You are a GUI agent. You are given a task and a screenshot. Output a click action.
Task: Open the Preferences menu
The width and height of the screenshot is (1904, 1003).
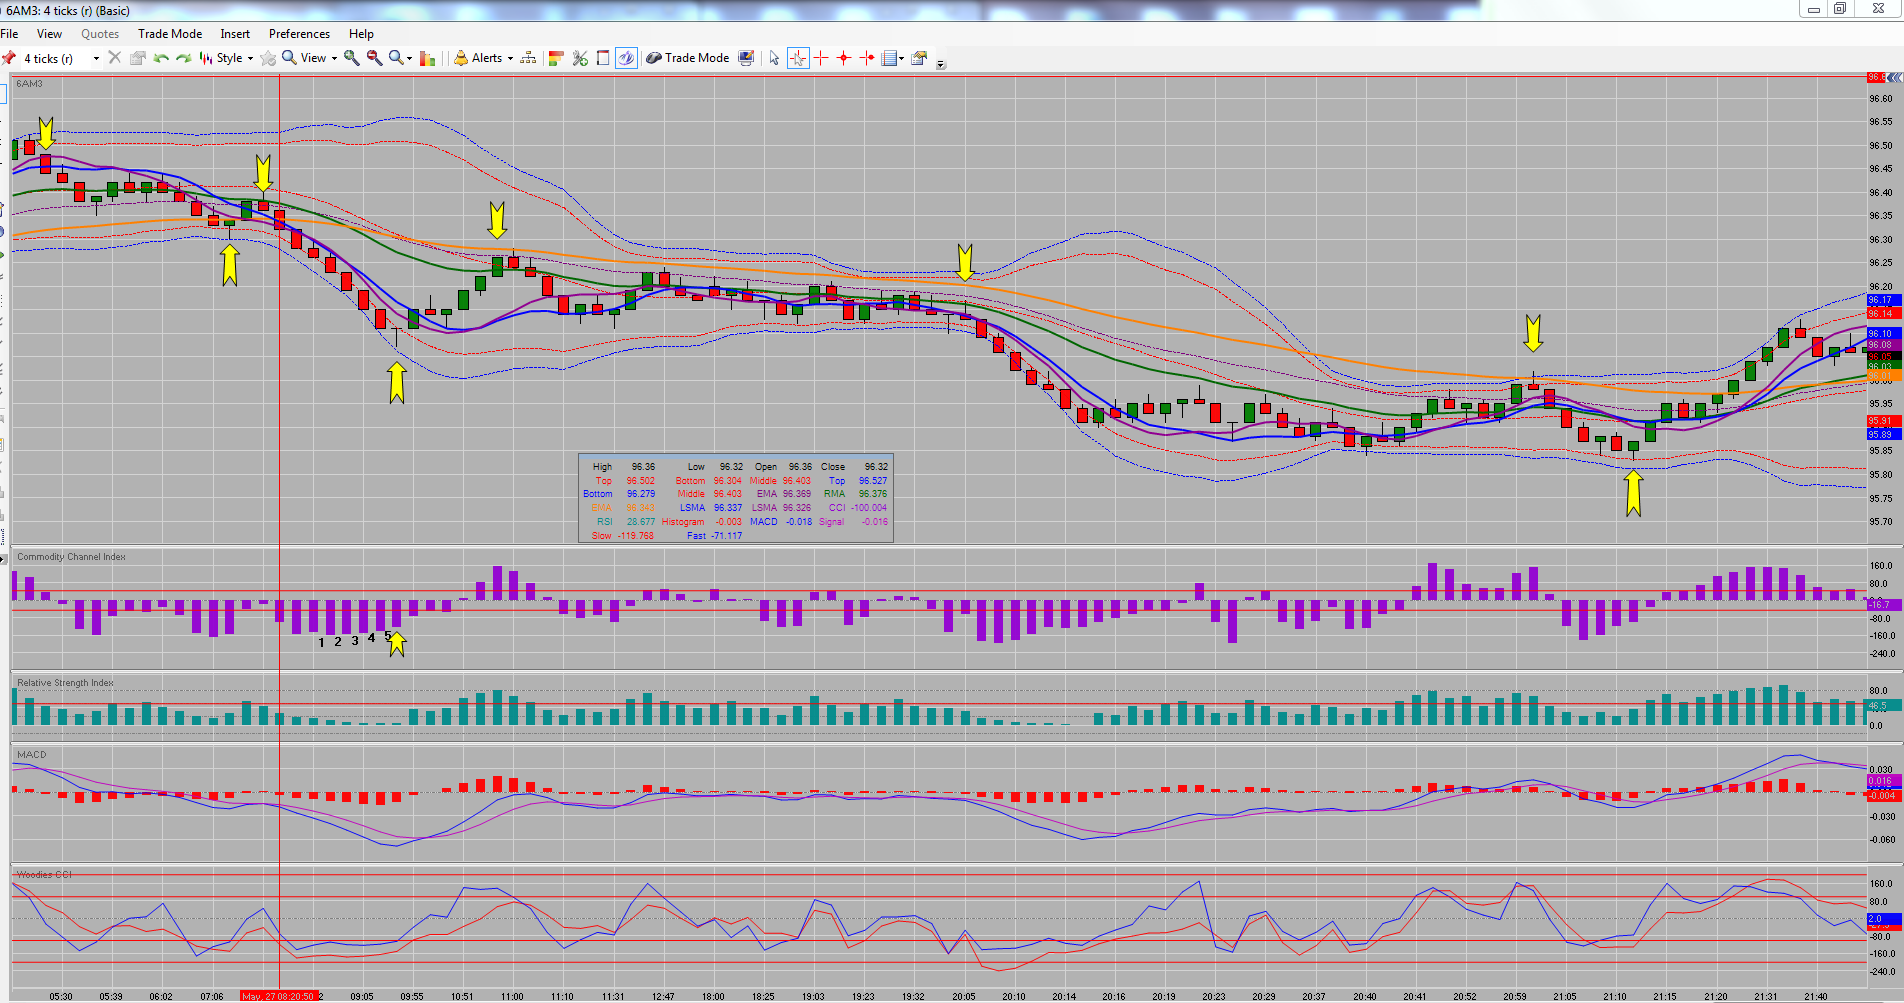click(299, 34)
